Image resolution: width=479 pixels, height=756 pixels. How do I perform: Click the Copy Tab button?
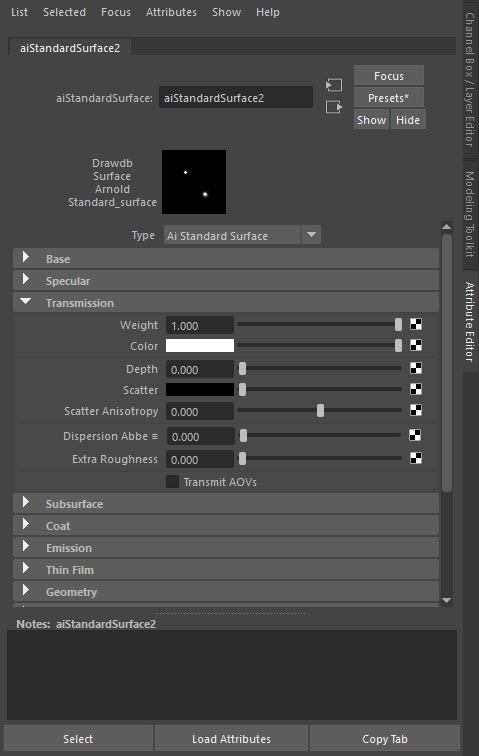(385, 739)
